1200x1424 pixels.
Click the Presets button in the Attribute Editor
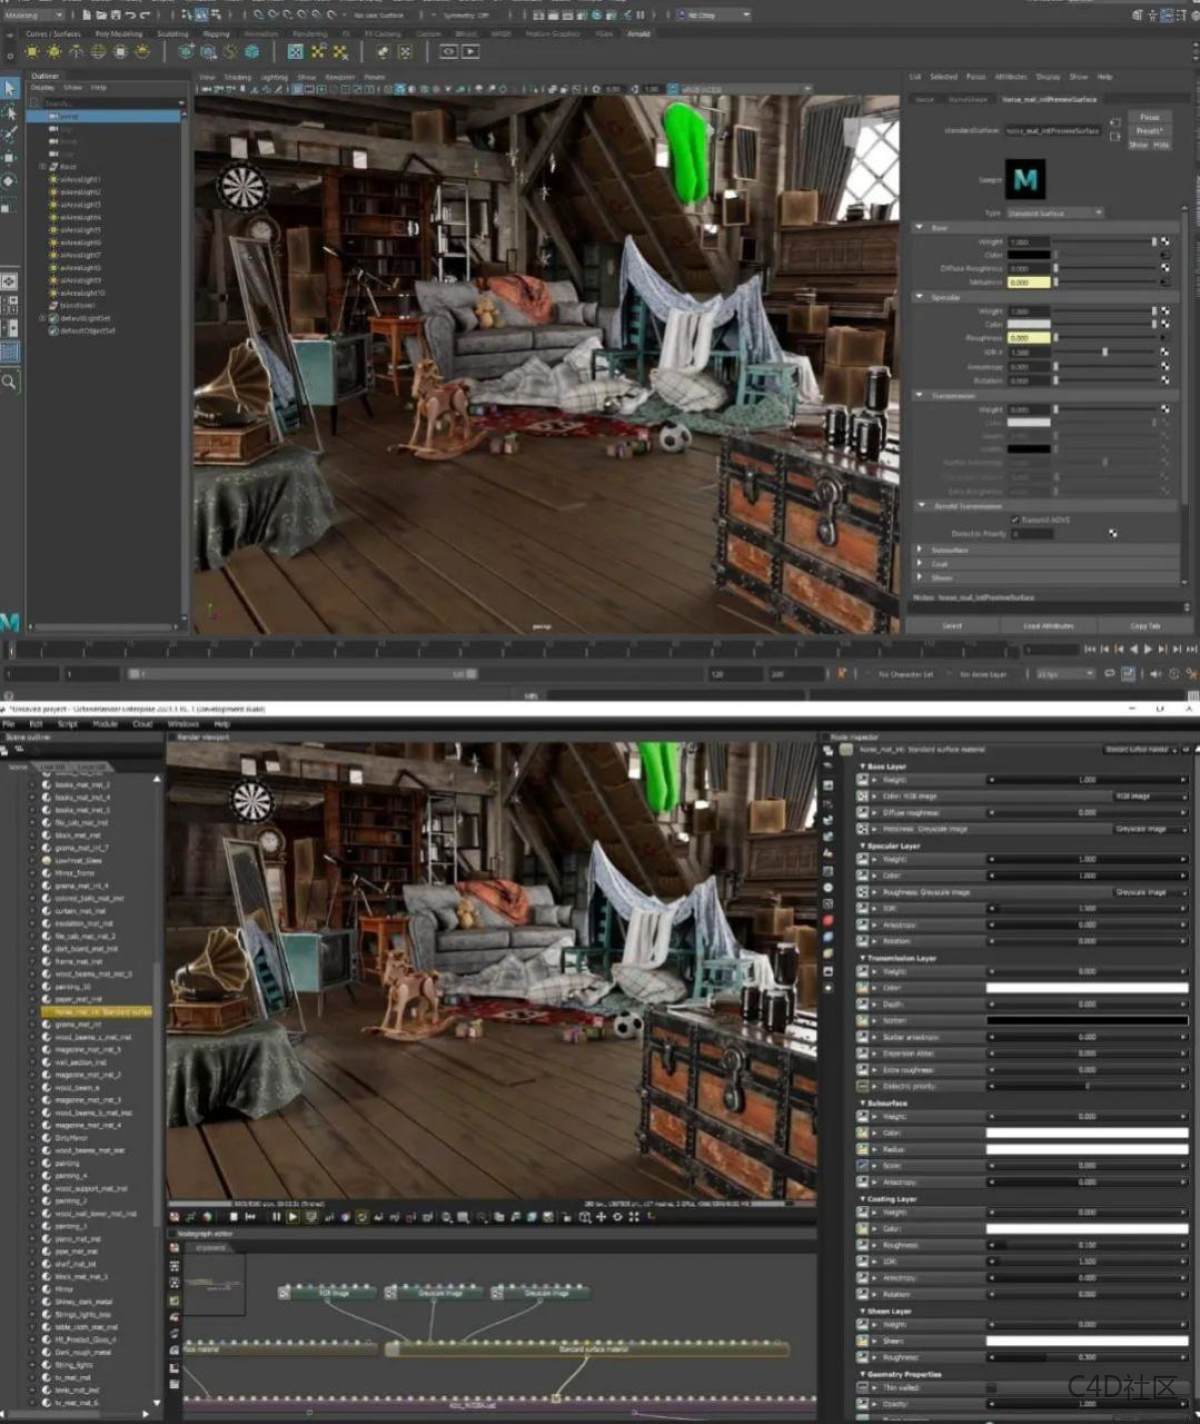(x=1148, y=131)
